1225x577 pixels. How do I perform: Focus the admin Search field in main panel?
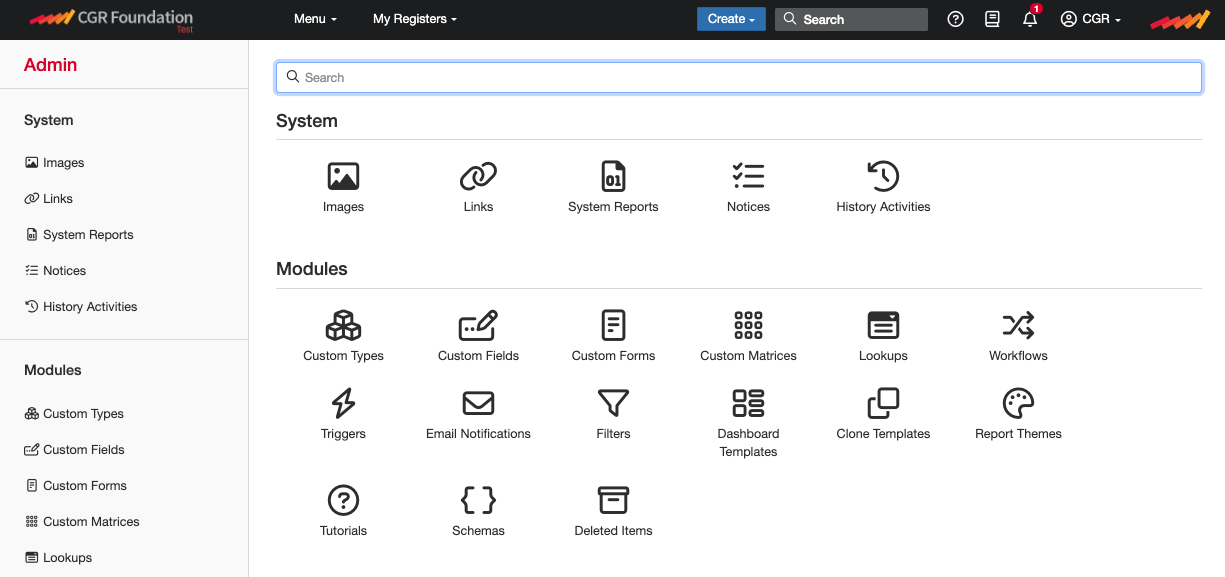[739, 77]
